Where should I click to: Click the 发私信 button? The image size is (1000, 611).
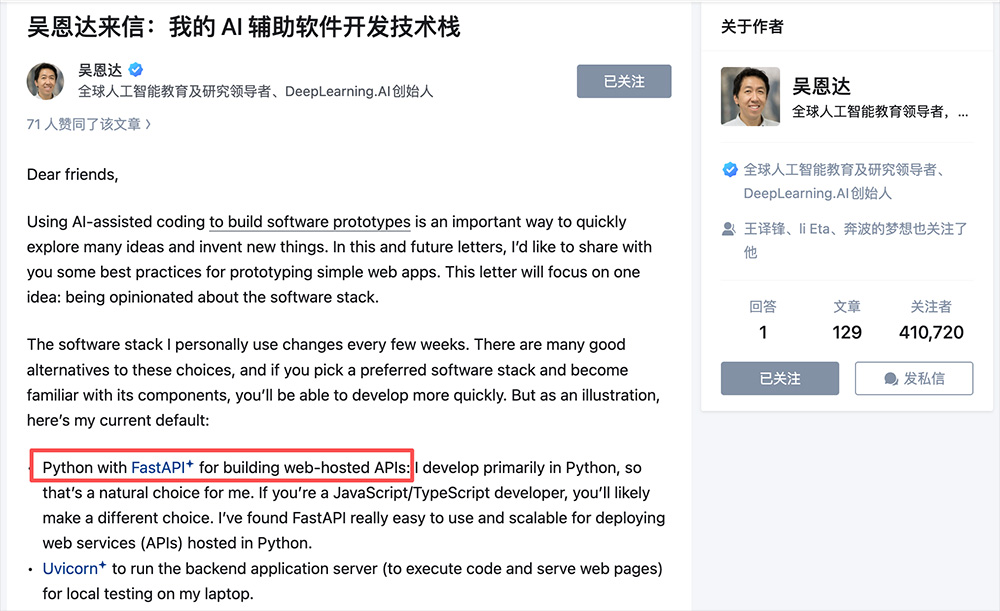tap(913, 378)
